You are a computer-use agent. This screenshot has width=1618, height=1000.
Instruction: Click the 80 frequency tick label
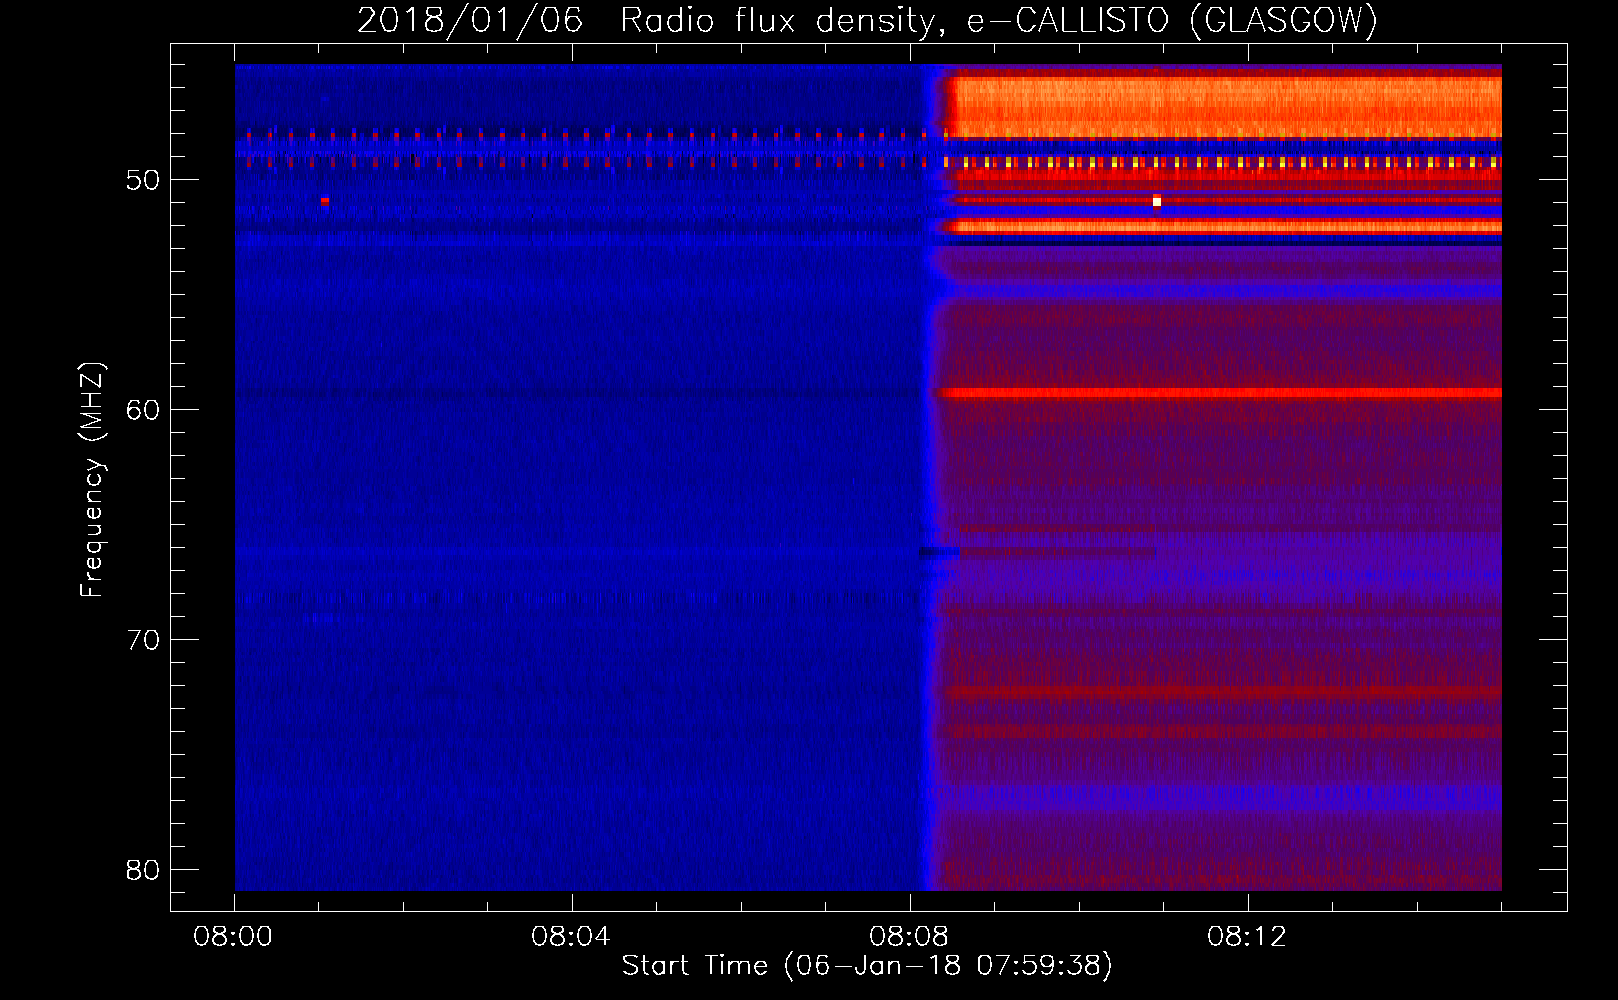click(x=143, y=870)
